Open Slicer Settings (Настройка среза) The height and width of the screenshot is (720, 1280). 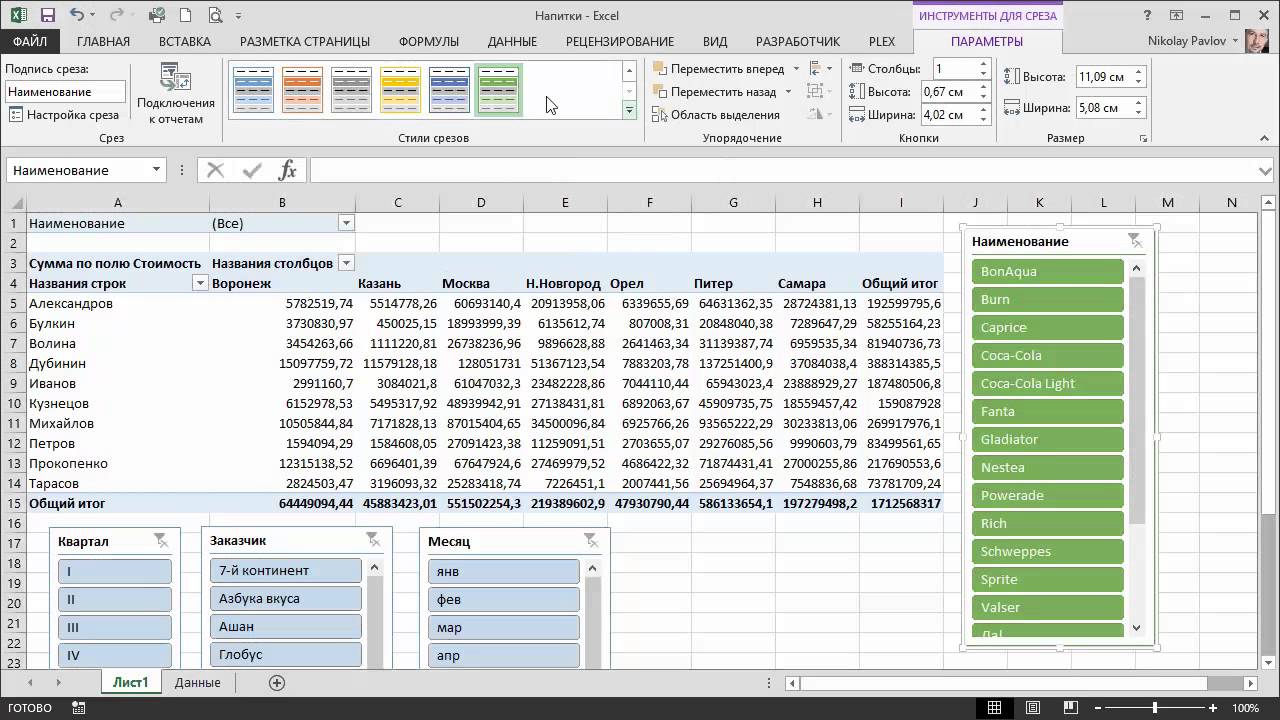coord(65,115)
